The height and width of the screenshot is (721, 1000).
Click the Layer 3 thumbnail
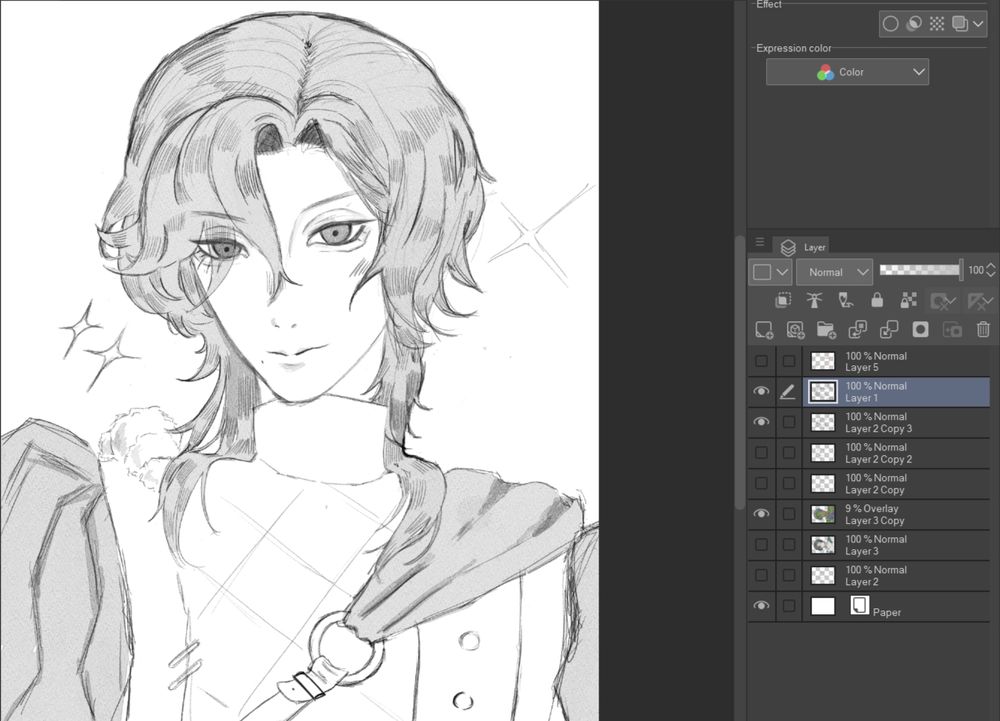click(x=823, y=544)
